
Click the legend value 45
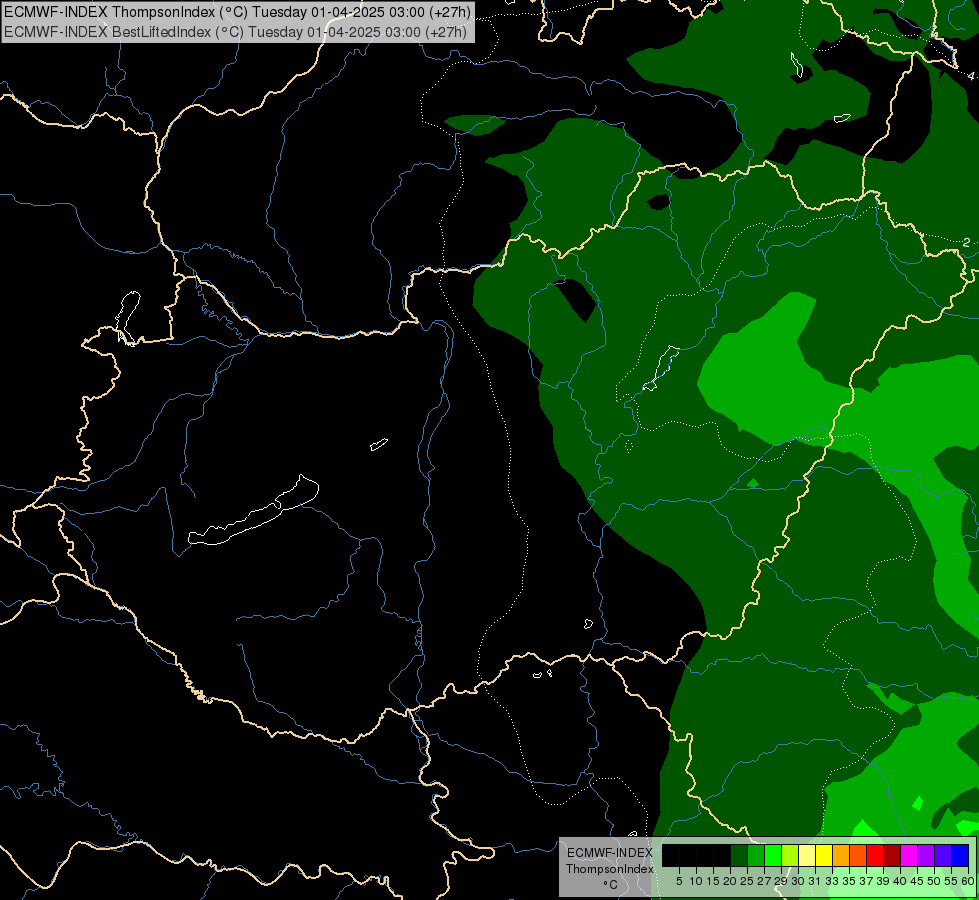(917, 881)
